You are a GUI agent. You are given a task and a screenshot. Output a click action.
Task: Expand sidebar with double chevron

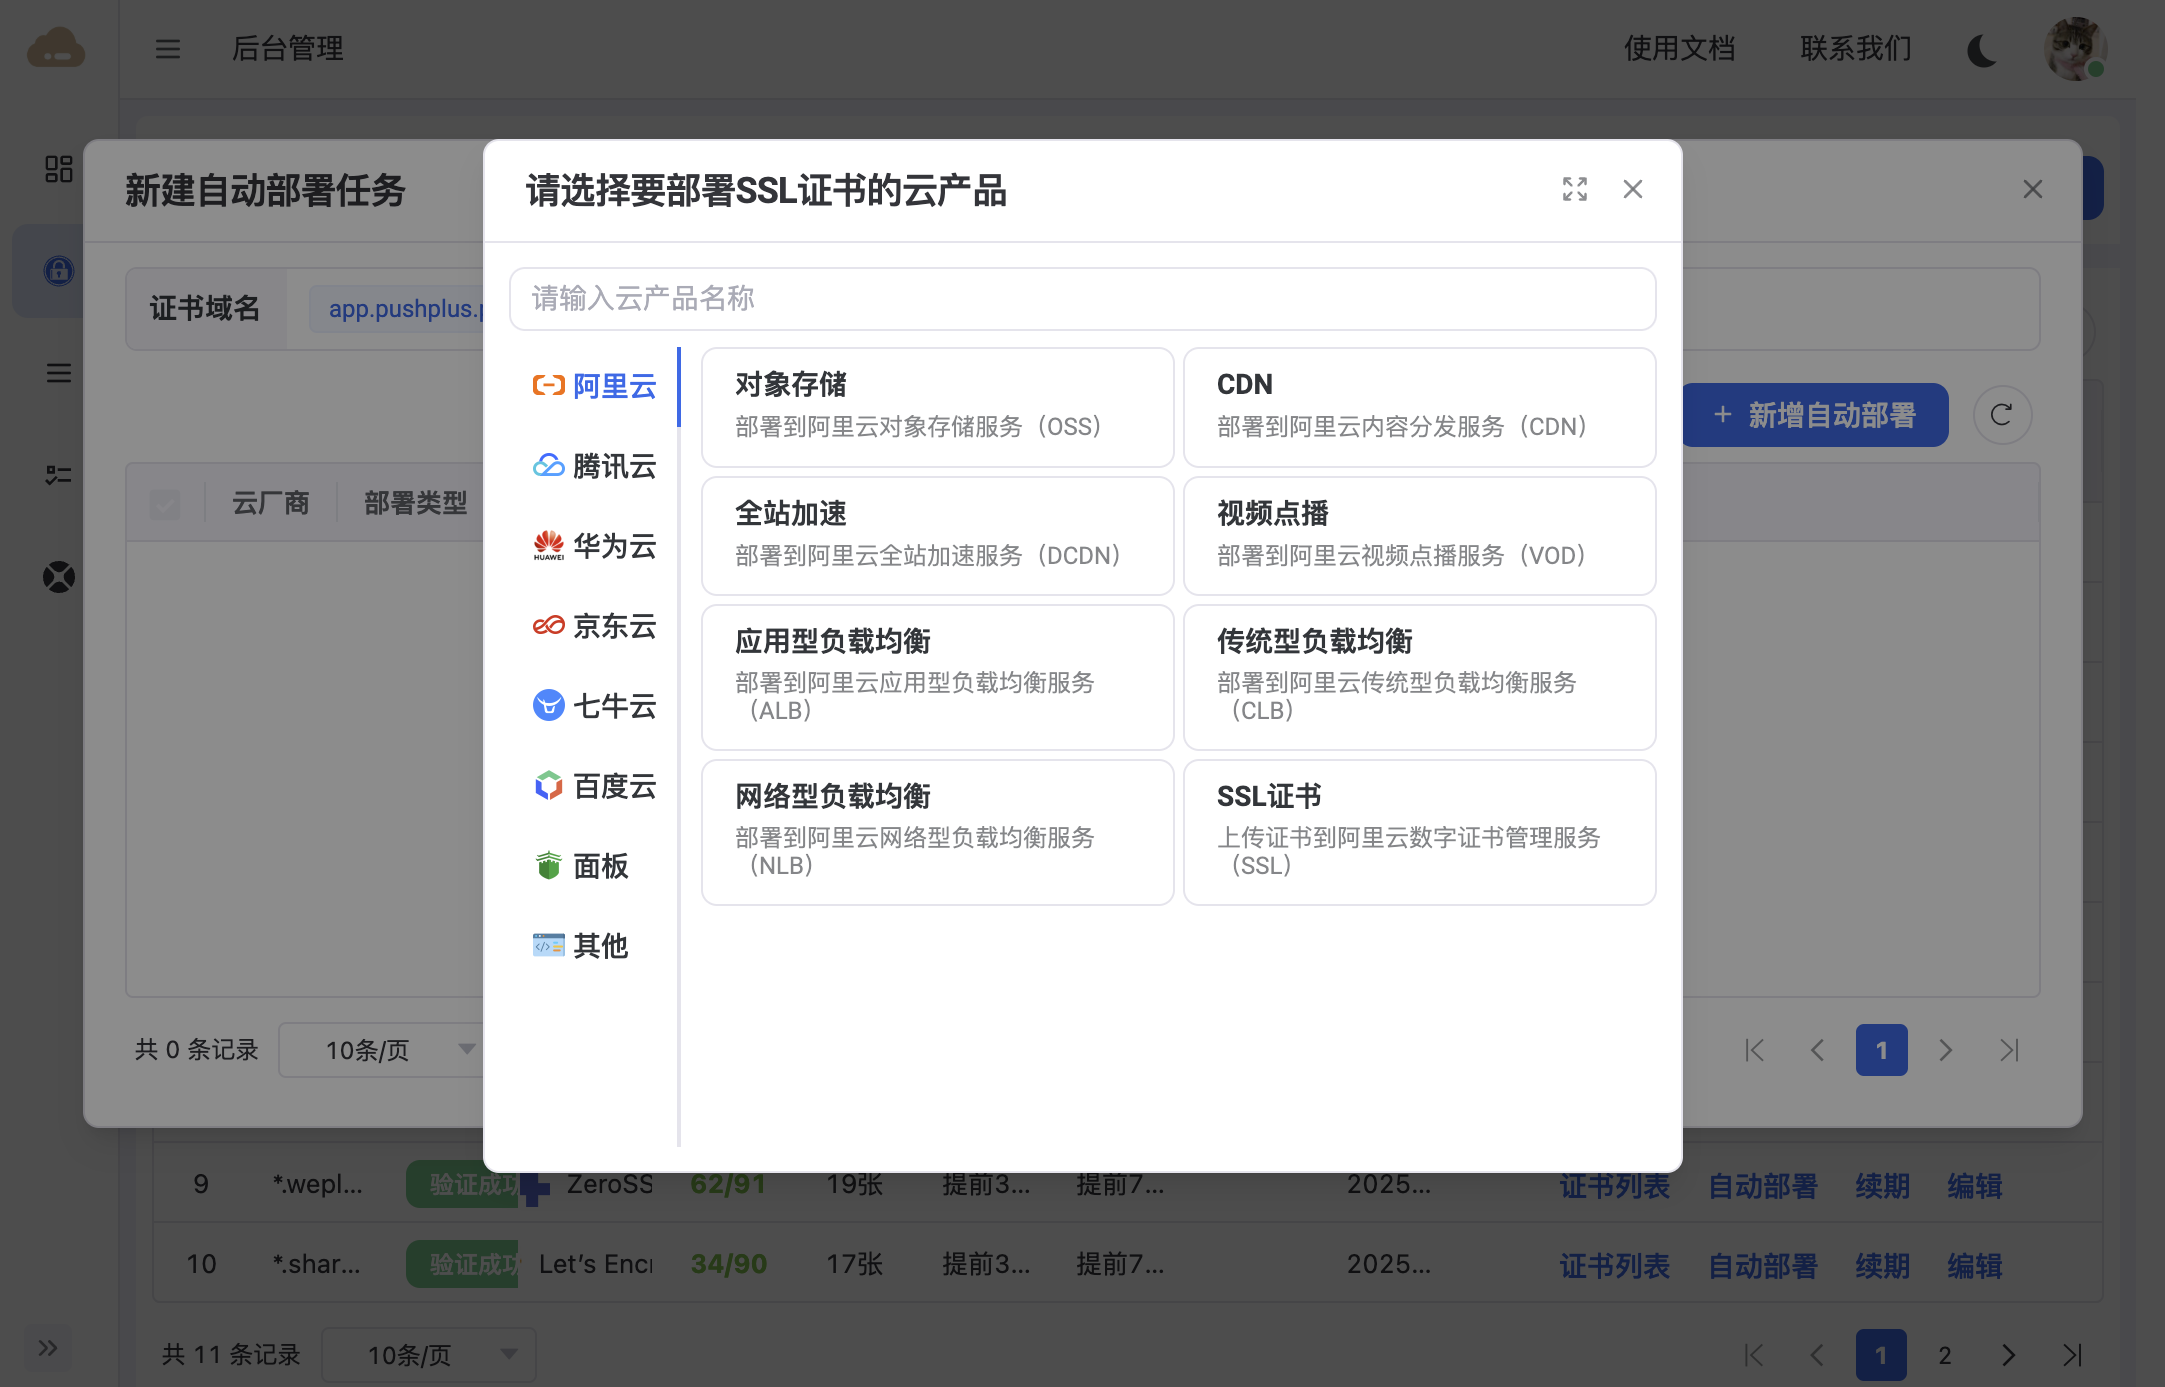pyautogui.click(x=48, y=1347)
